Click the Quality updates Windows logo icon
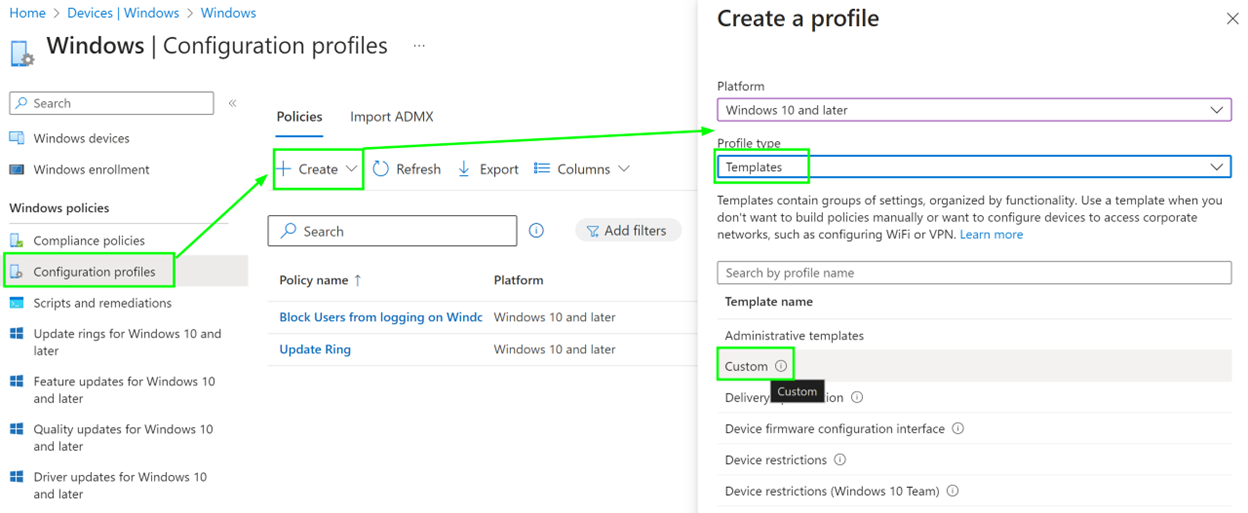The width and height of the screenshot is (1248, 513). [x=17, y=429]
